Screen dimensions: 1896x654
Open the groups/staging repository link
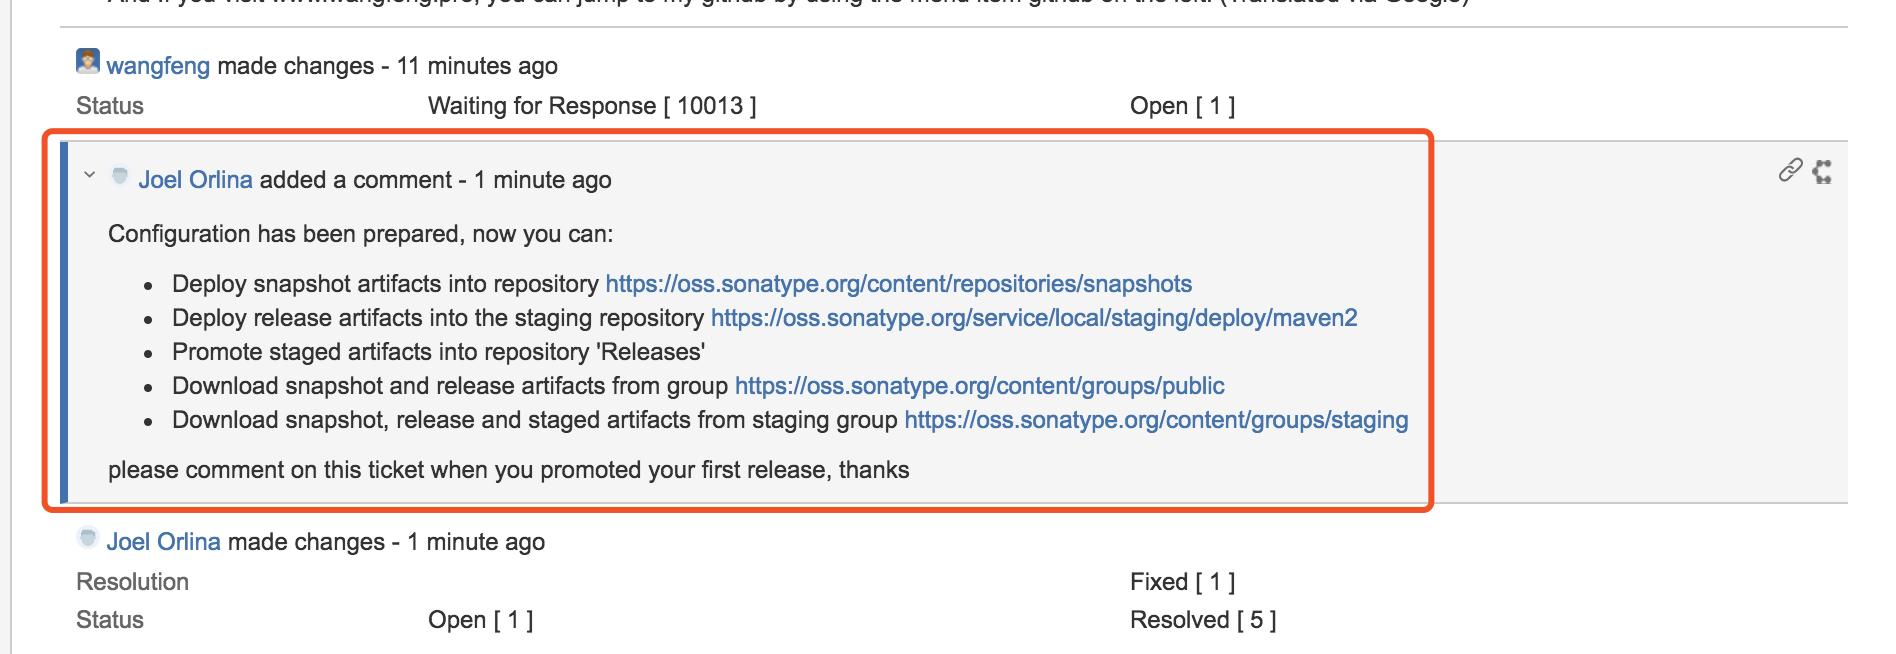[1156, 420]
